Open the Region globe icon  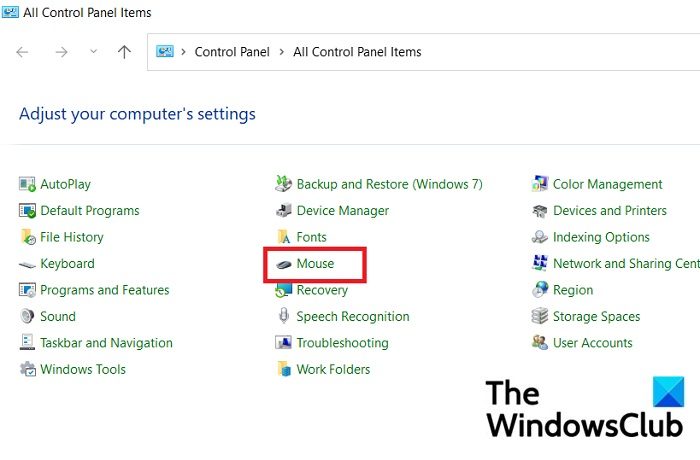coord(540,289)
